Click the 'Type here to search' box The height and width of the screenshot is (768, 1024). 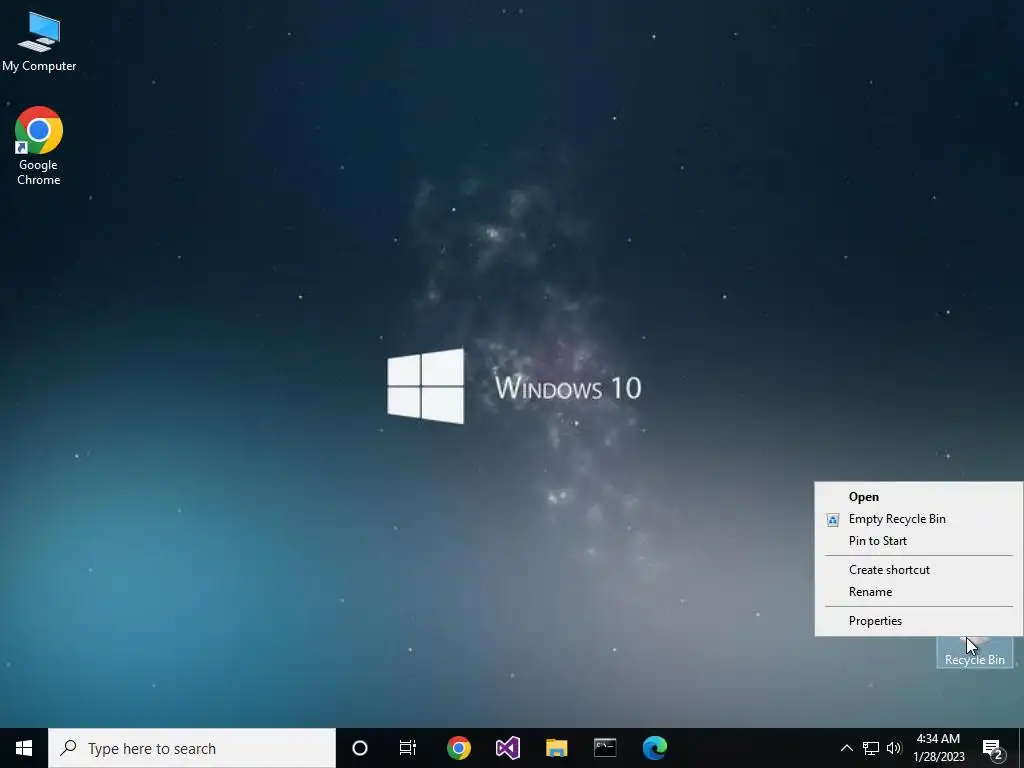pyautogui.click(x=192, y=748)
